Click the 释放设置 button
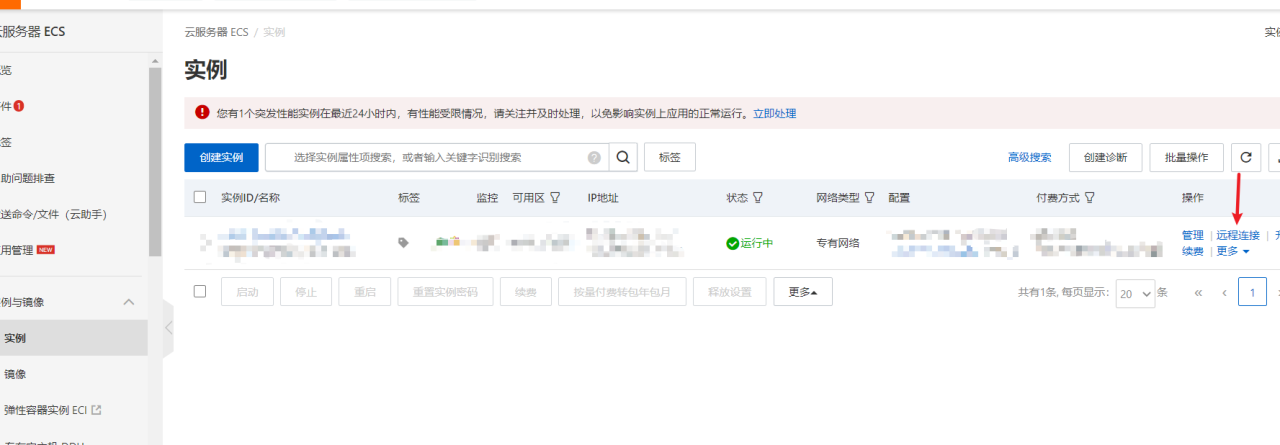The image size is (1280, 445). pyautogui.click(x=730, y=292)
